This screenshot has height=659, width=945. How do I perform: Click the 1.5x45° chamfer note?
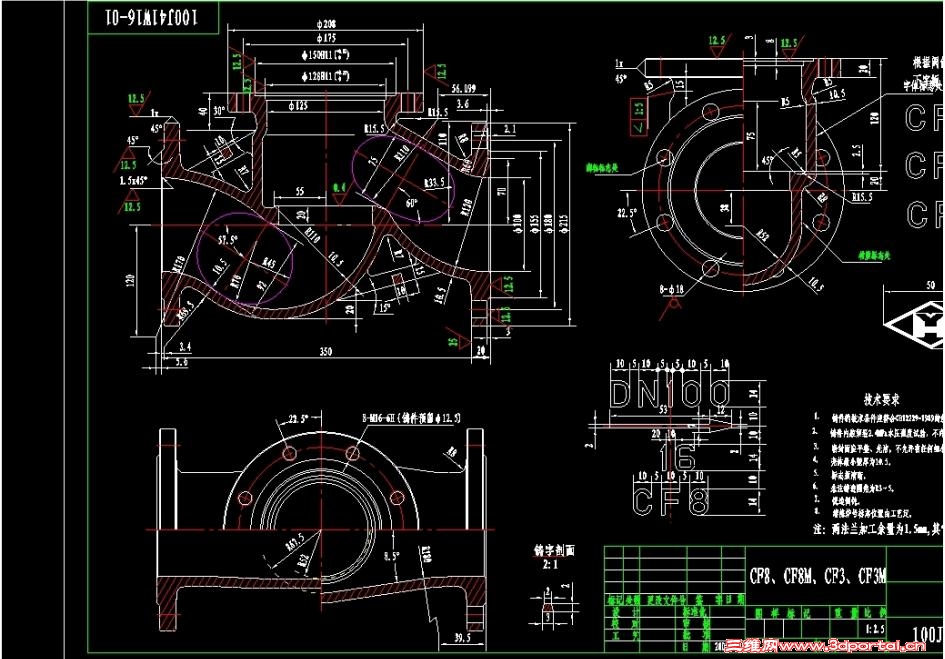(133, 180)
